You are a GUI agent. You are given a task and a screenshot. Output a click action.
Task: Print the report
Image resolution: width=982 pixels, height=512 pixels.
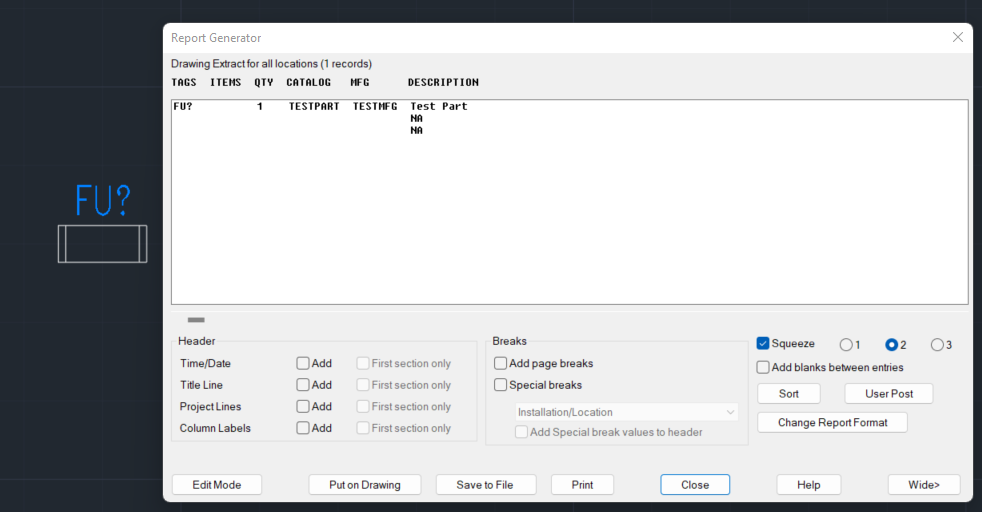(582, 484)
